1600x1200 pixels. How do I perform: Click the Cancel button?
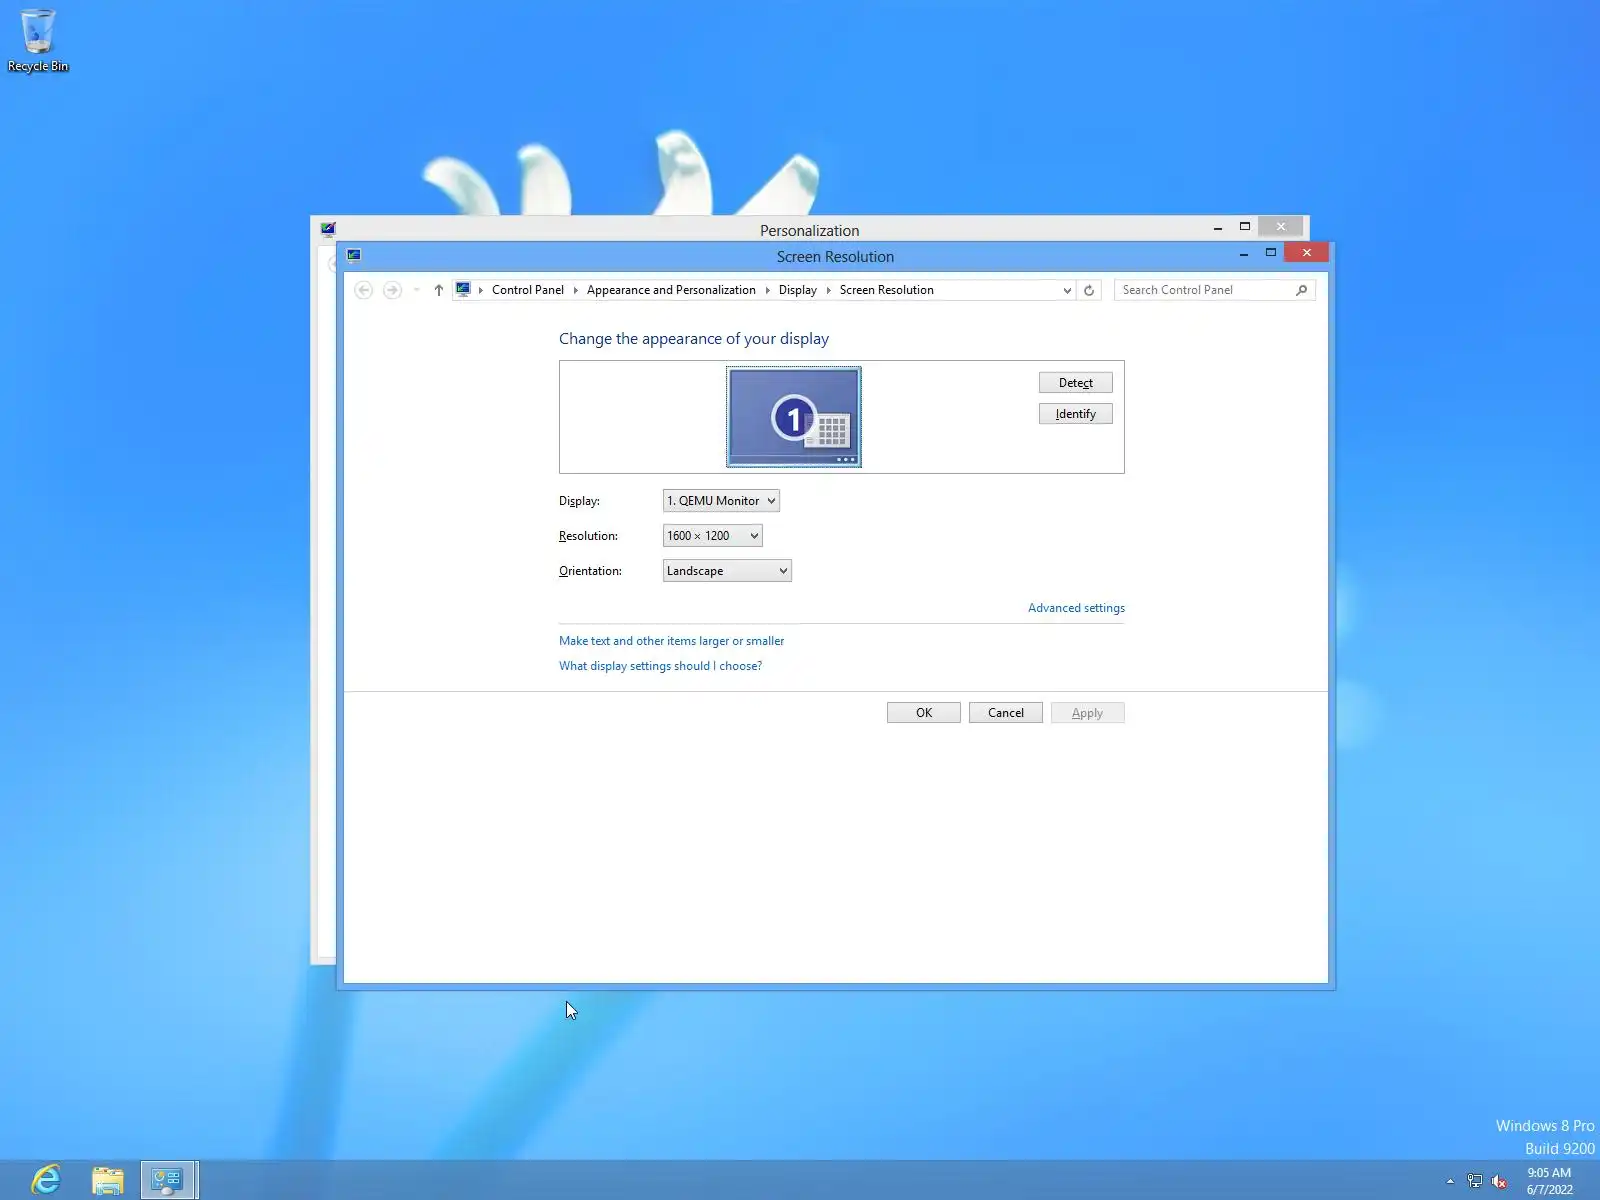(1006, 713)
